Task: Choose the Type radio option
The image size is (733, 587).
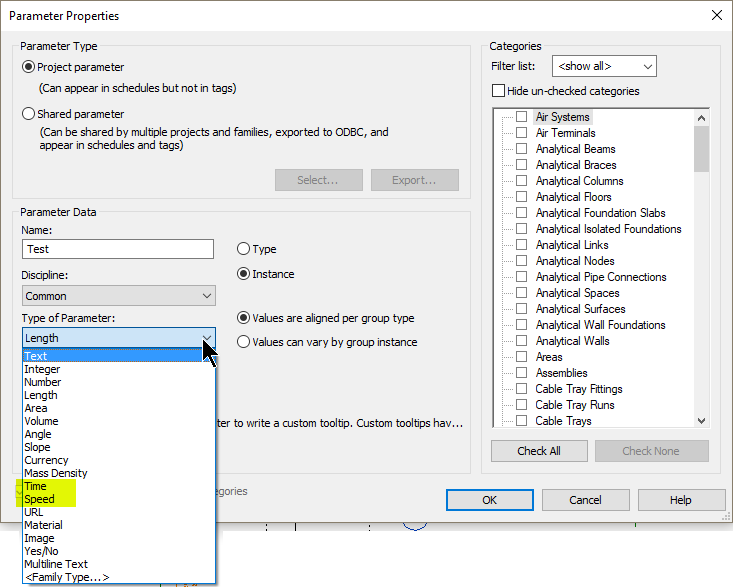Action: point(243,249)
